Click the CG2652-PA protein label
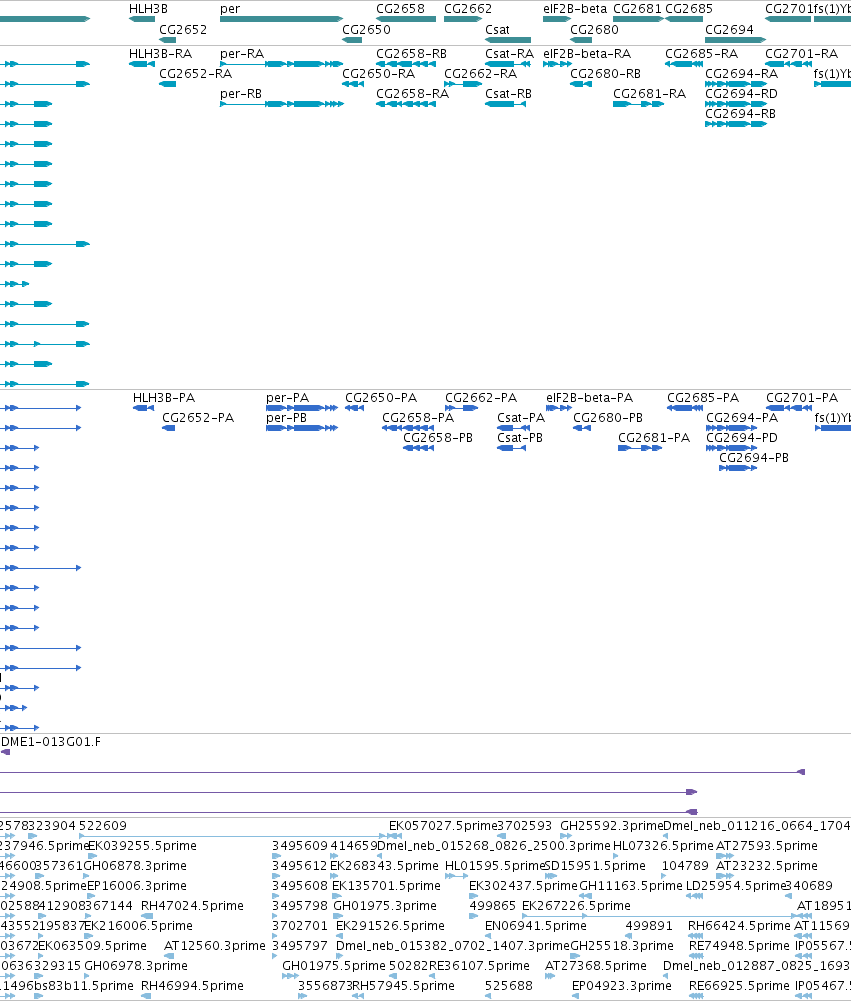 click(x=198, y=418)
